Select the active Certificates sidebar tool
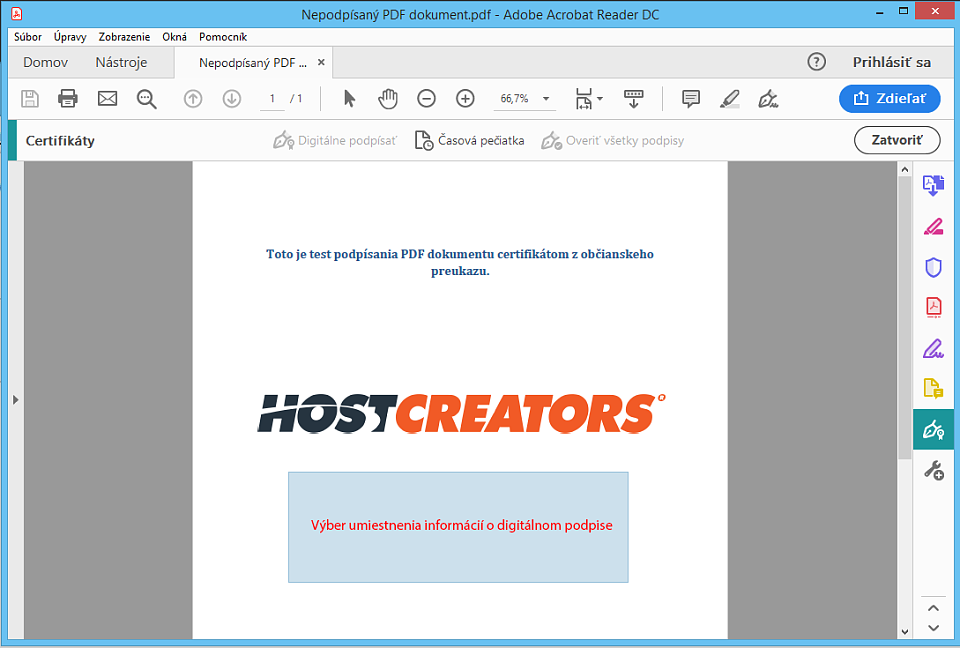 click(933, 429)
